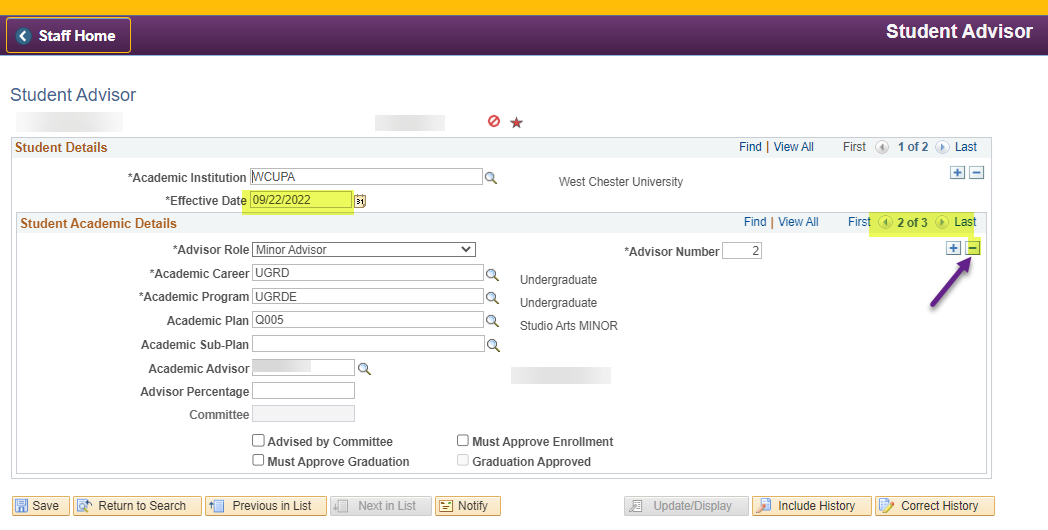This screenshot has height=530, width=1048.
Task: Open the Effective Date calendar picker
Action: click(360, 201)
